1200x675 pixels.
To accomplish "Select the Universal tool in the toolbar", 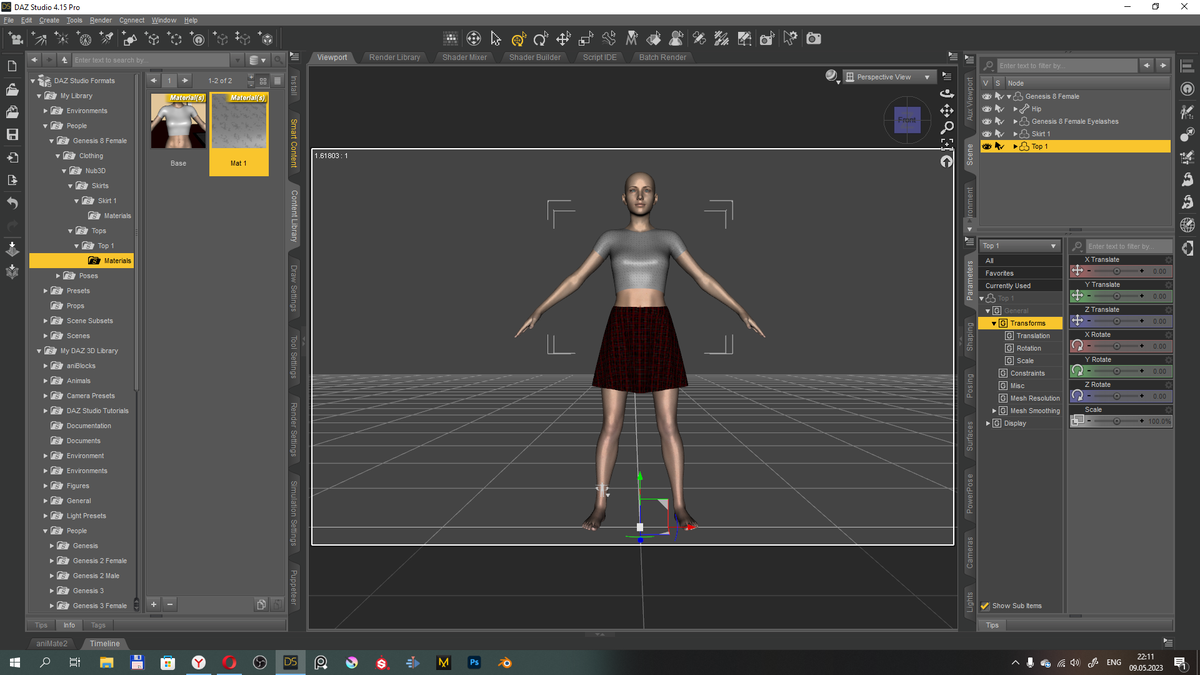I will click(518, 39).
